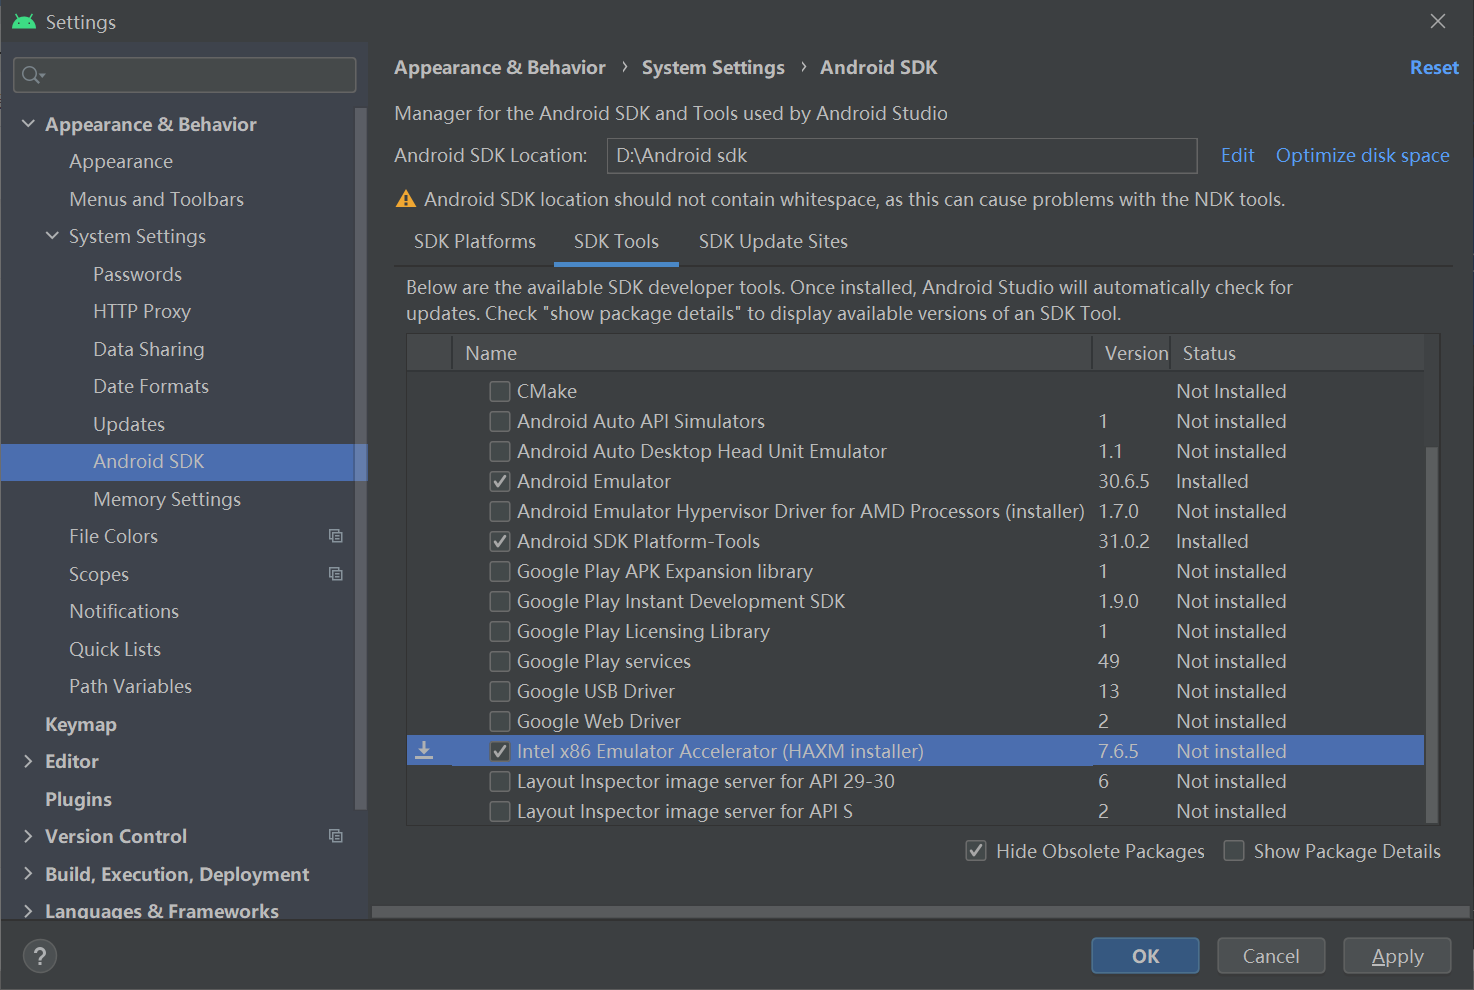Enable the CMake checkbox
Screen dimensions: 1474x990
click(x=500, y=391)
